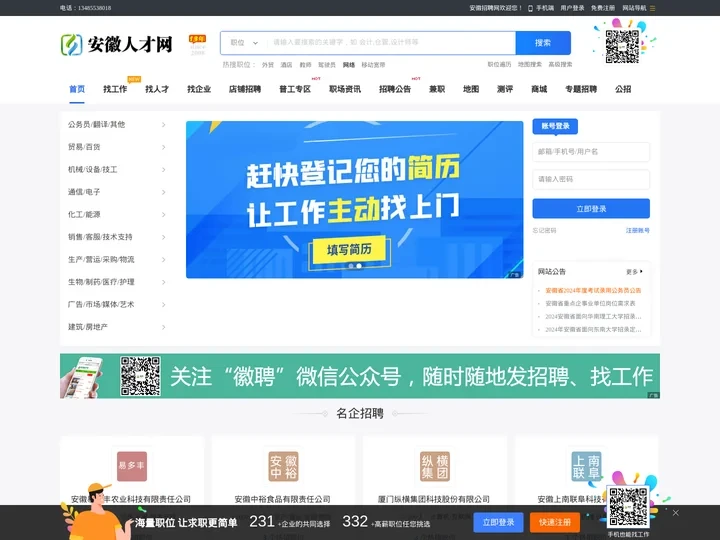720x540 pixels.
Task: Select the 账号登录 tab
Action: click(x=555, y=126)
